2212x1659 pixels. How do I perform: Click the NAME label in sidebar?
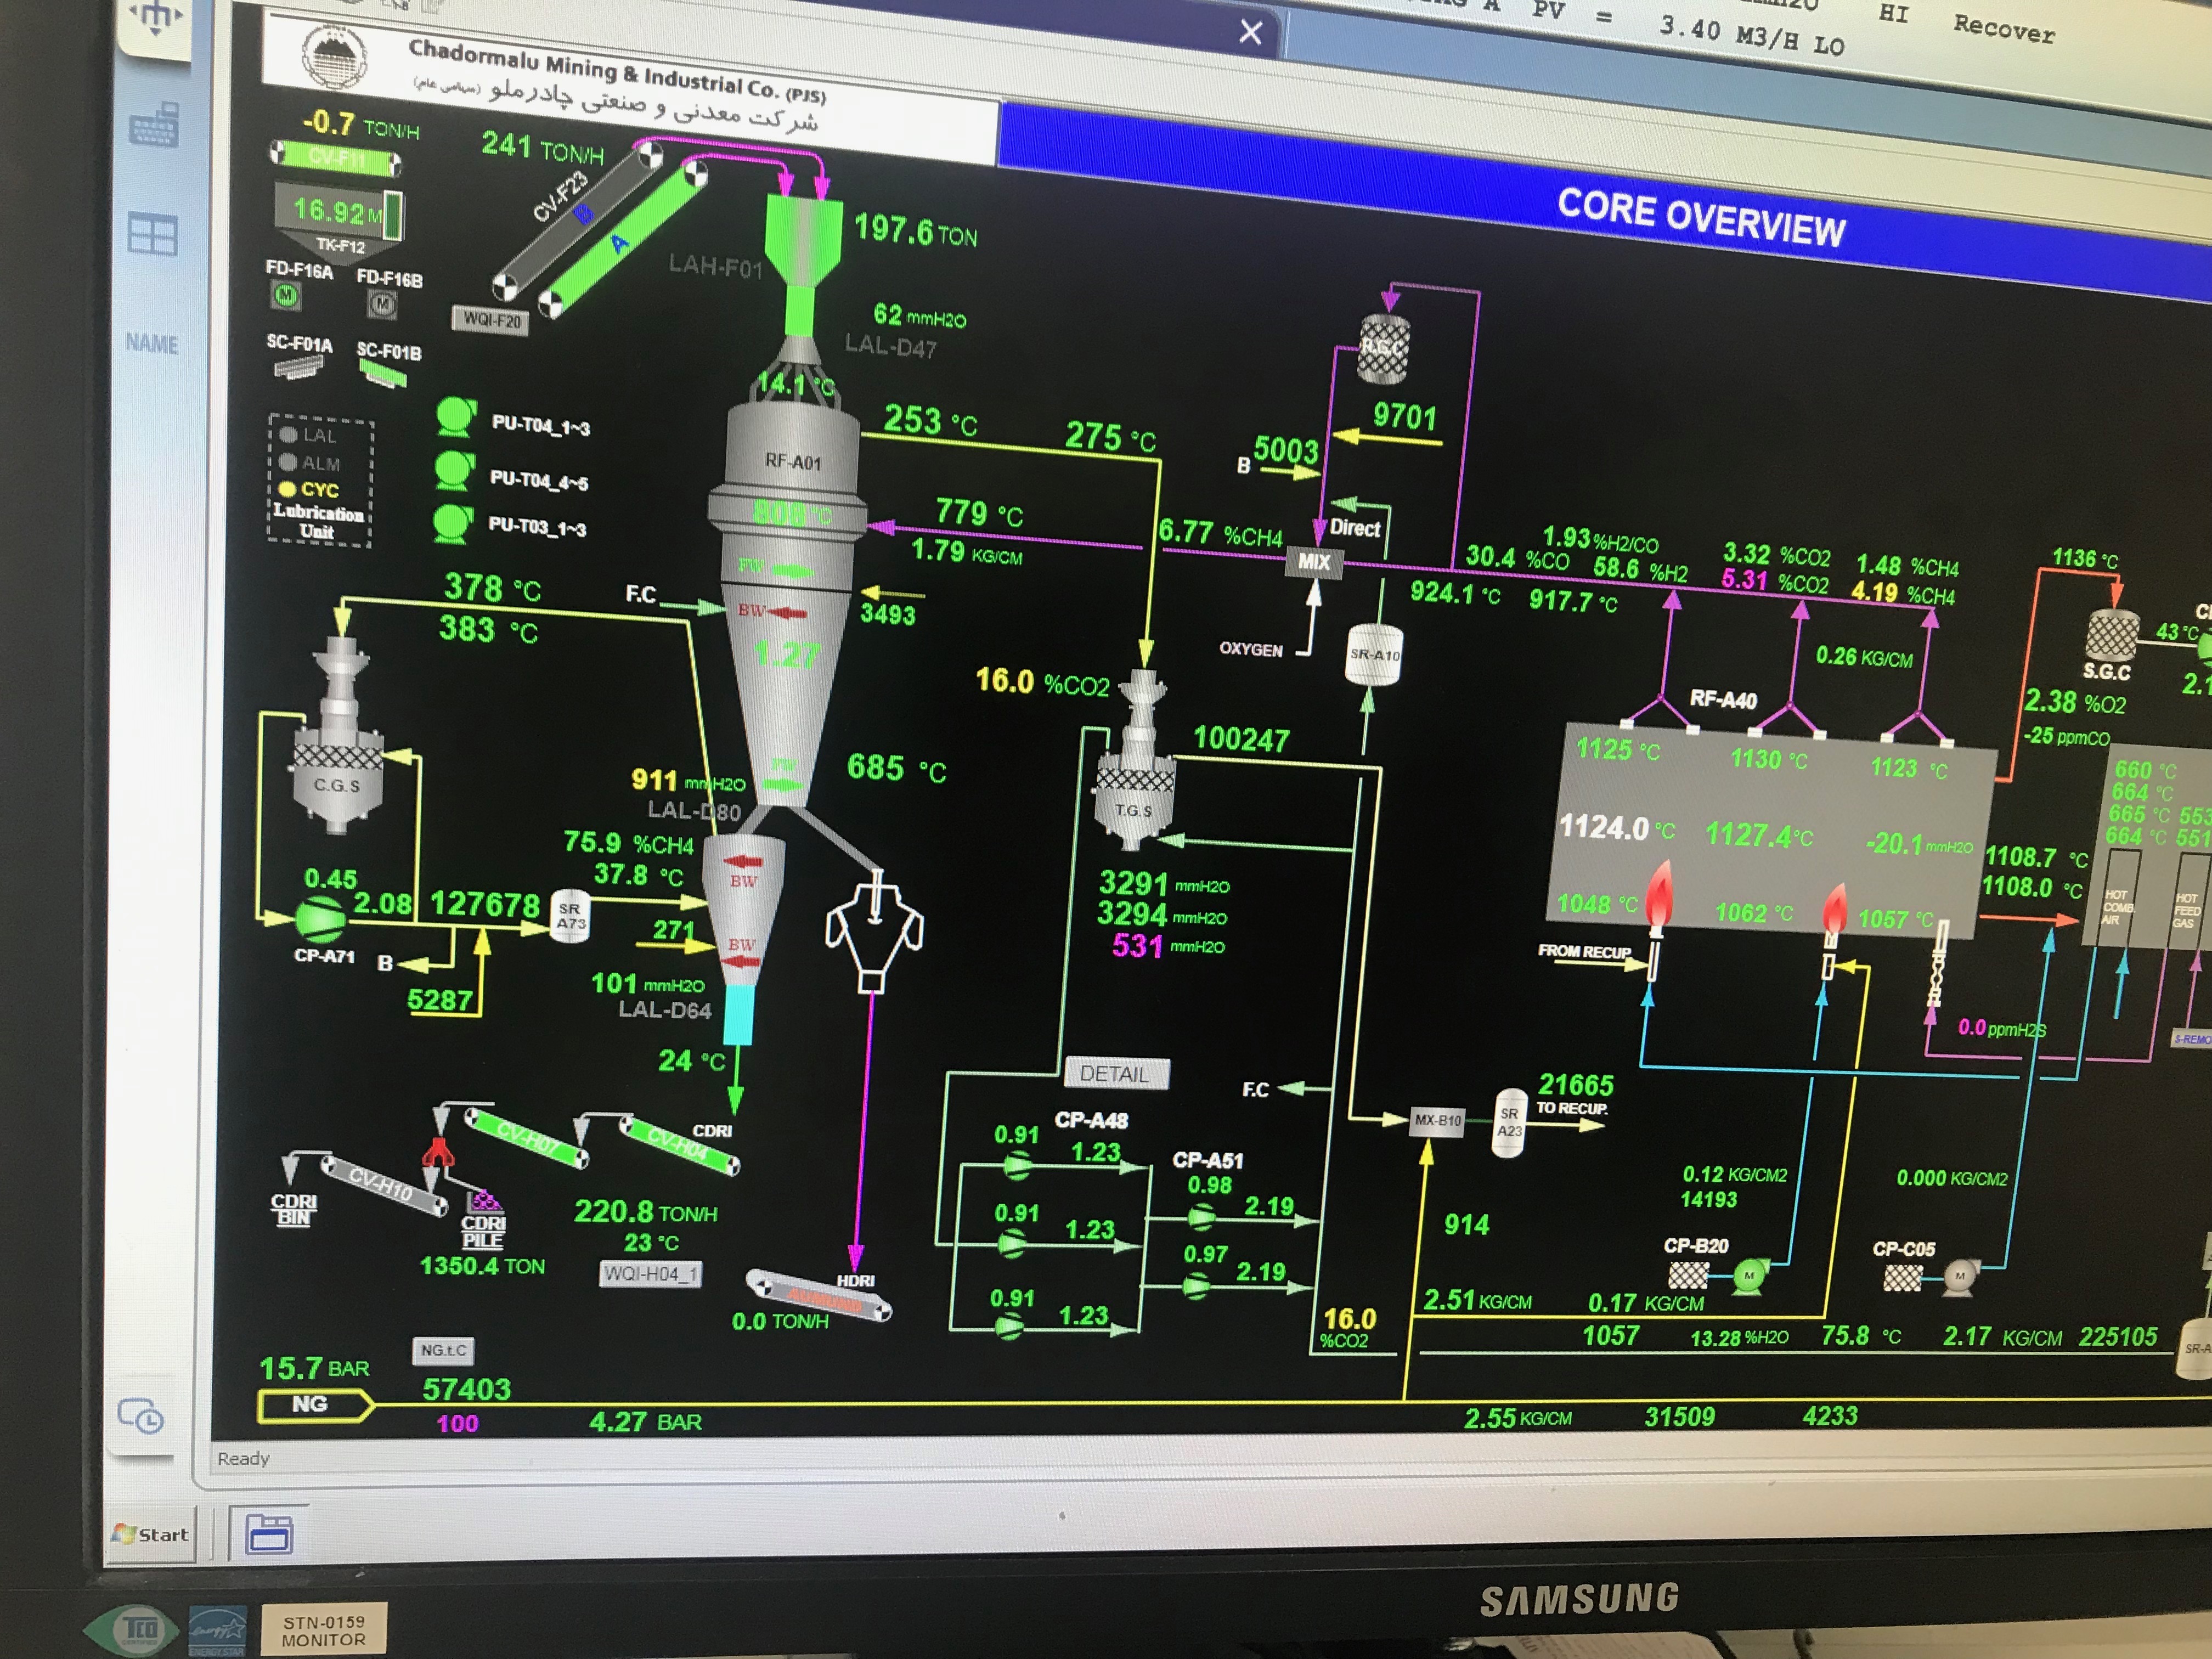coord(152,344)
